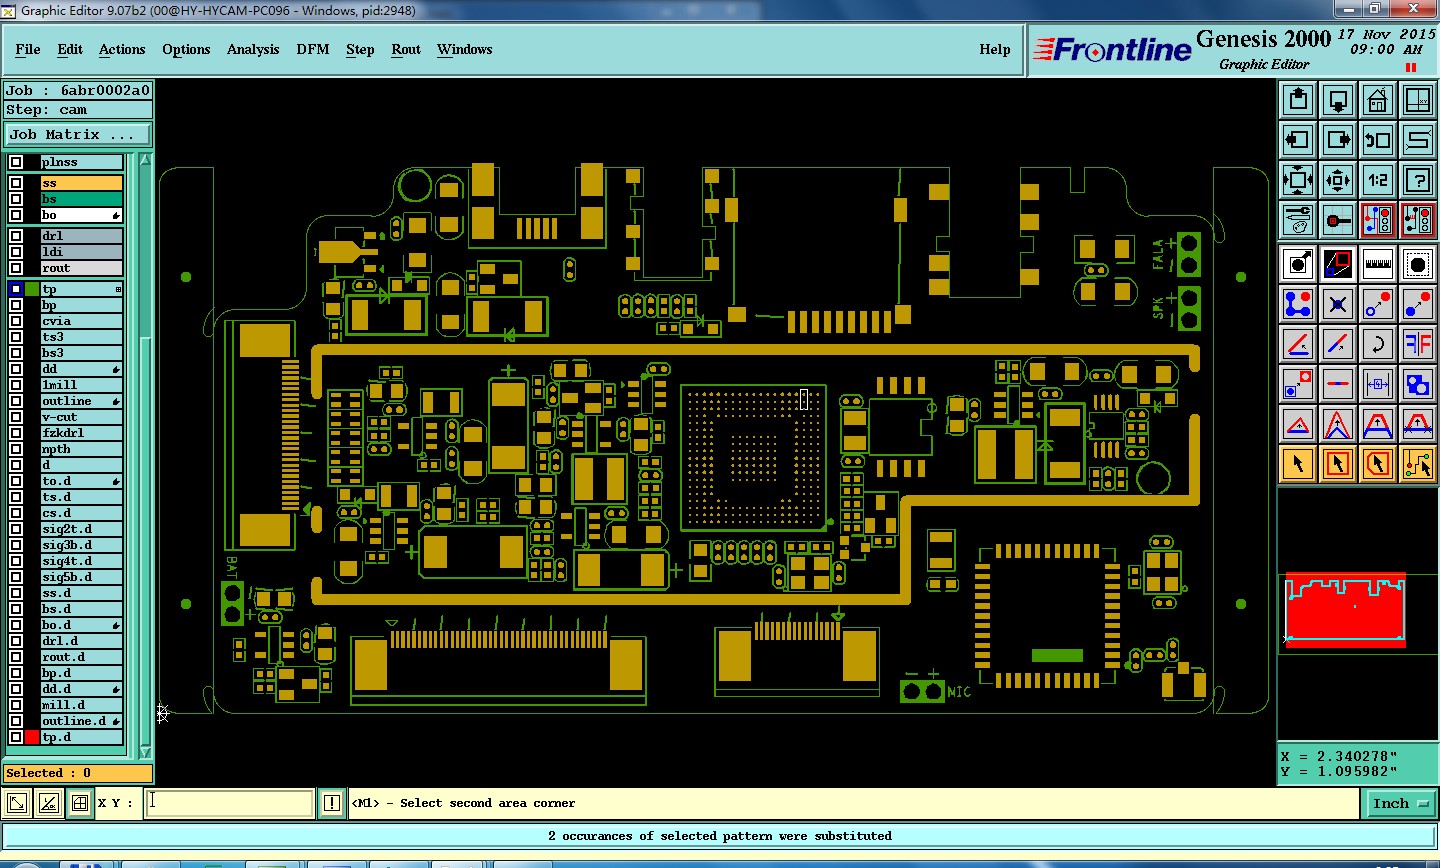This screenshot has width=1440, height=868.
Task: Toggle the outline layer checkbox
Action: (16, 401)
